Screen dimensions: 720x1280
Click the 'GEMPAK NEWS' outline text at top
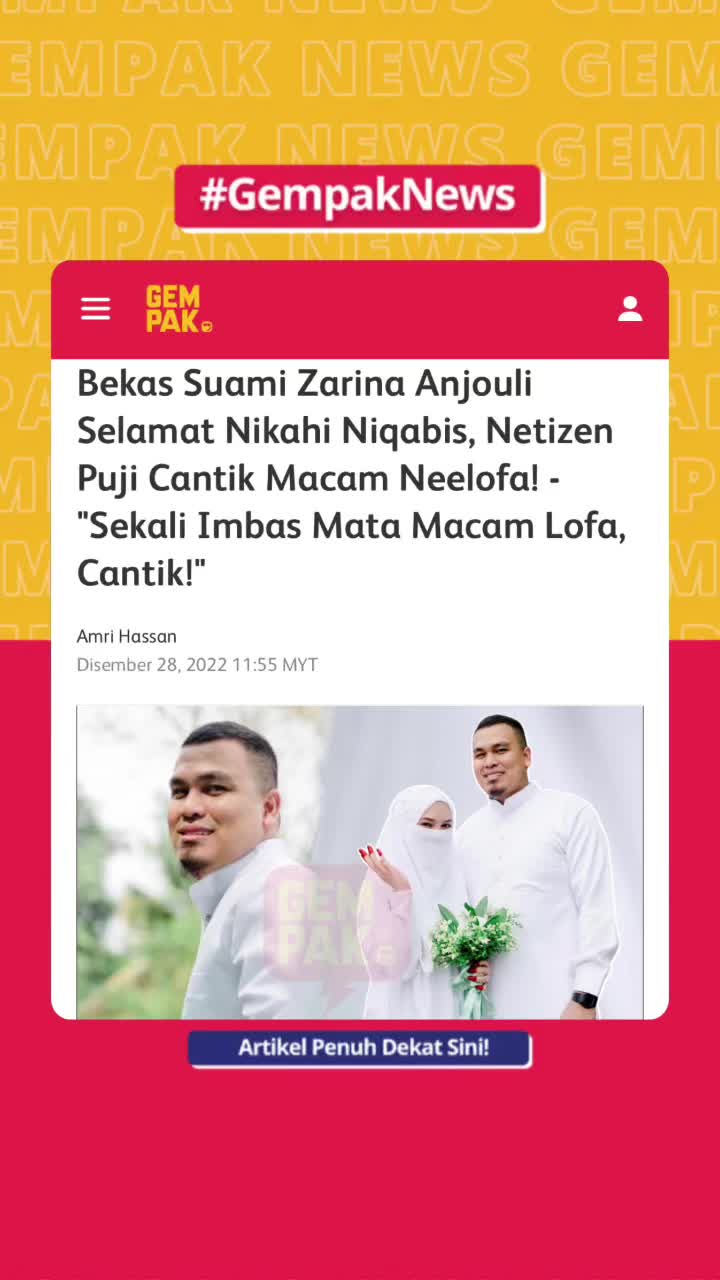click(265, 70)
